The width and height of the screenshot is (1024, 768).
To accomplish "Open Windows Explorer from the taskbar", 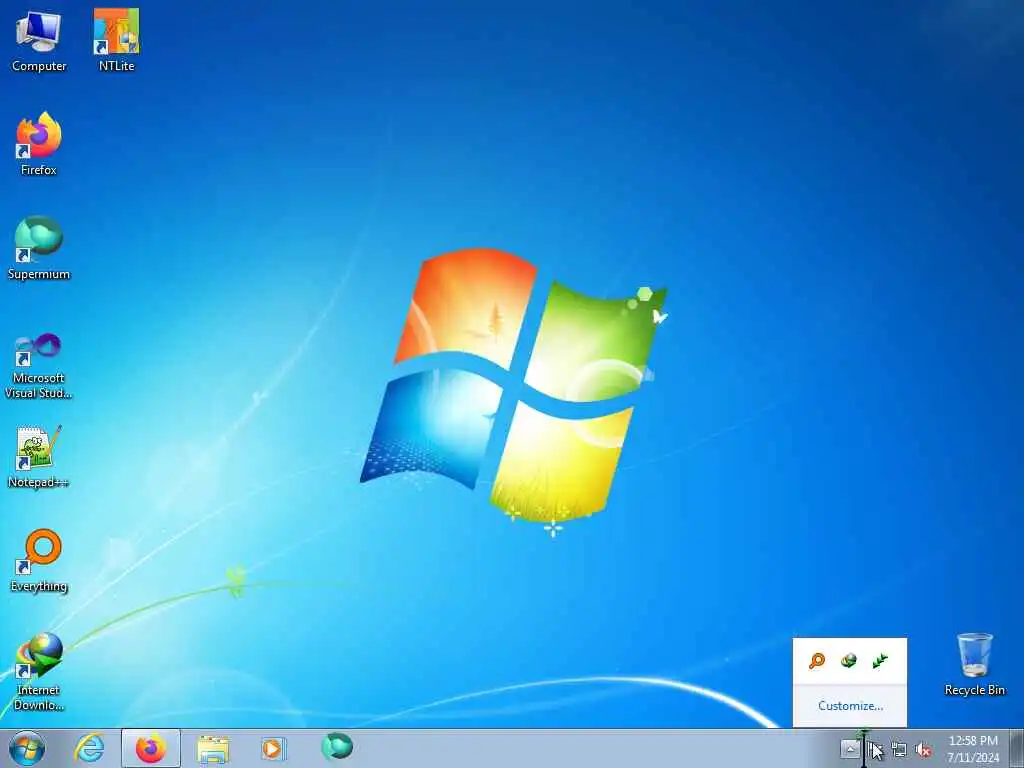I will coord(213,749).
